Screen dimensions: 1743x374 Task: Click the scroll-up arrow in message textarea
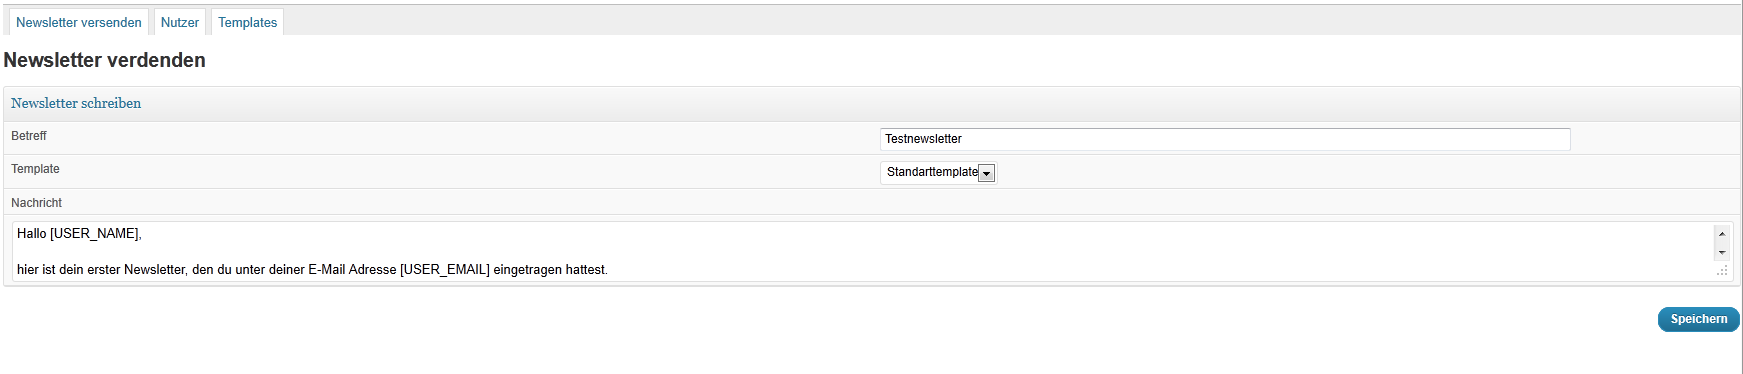coord(1722,234)
